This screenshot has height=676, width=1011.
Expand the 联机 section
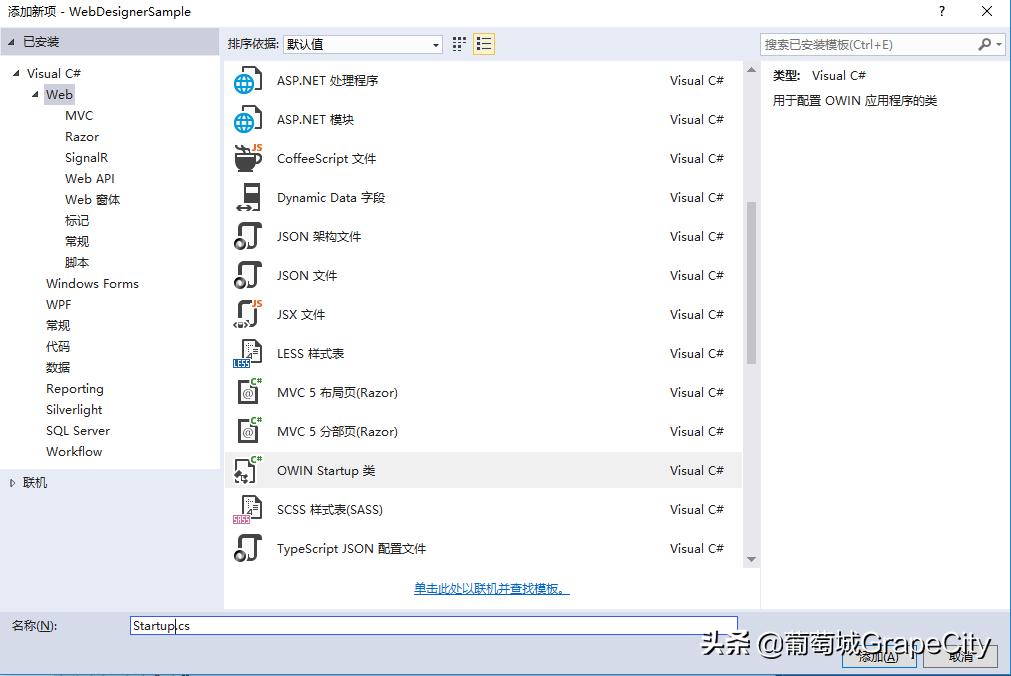tap(15, 482)
